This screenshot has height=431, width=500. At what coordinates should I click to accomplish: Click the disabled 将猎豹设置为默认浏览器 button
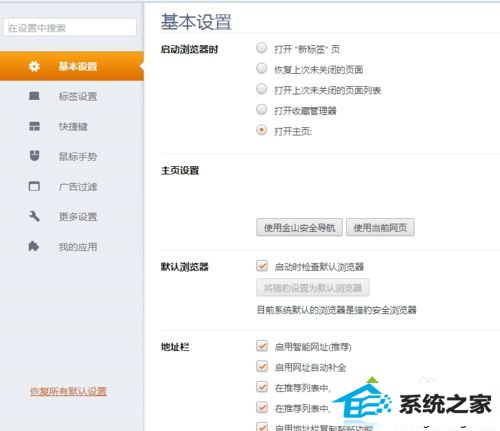point(313,287)
